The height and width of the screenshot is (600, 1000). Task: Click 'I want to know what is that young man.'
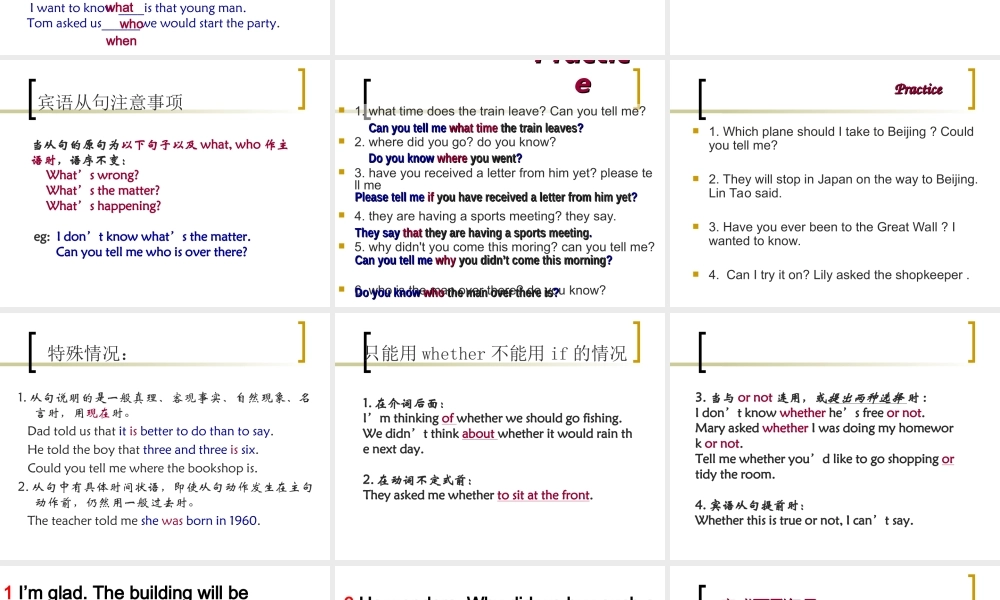[137, 8]
